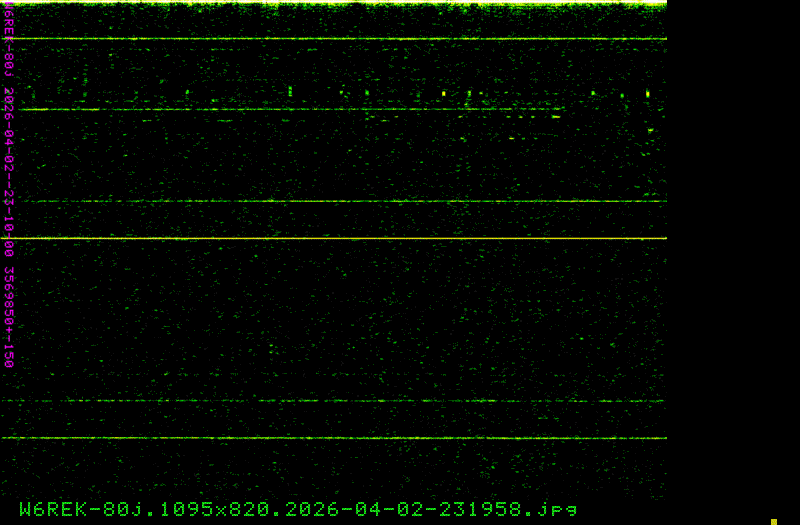800x525 pixels.
Task: Click the magenta 3569850+-150 frequency label
Action: pos(9,317)
